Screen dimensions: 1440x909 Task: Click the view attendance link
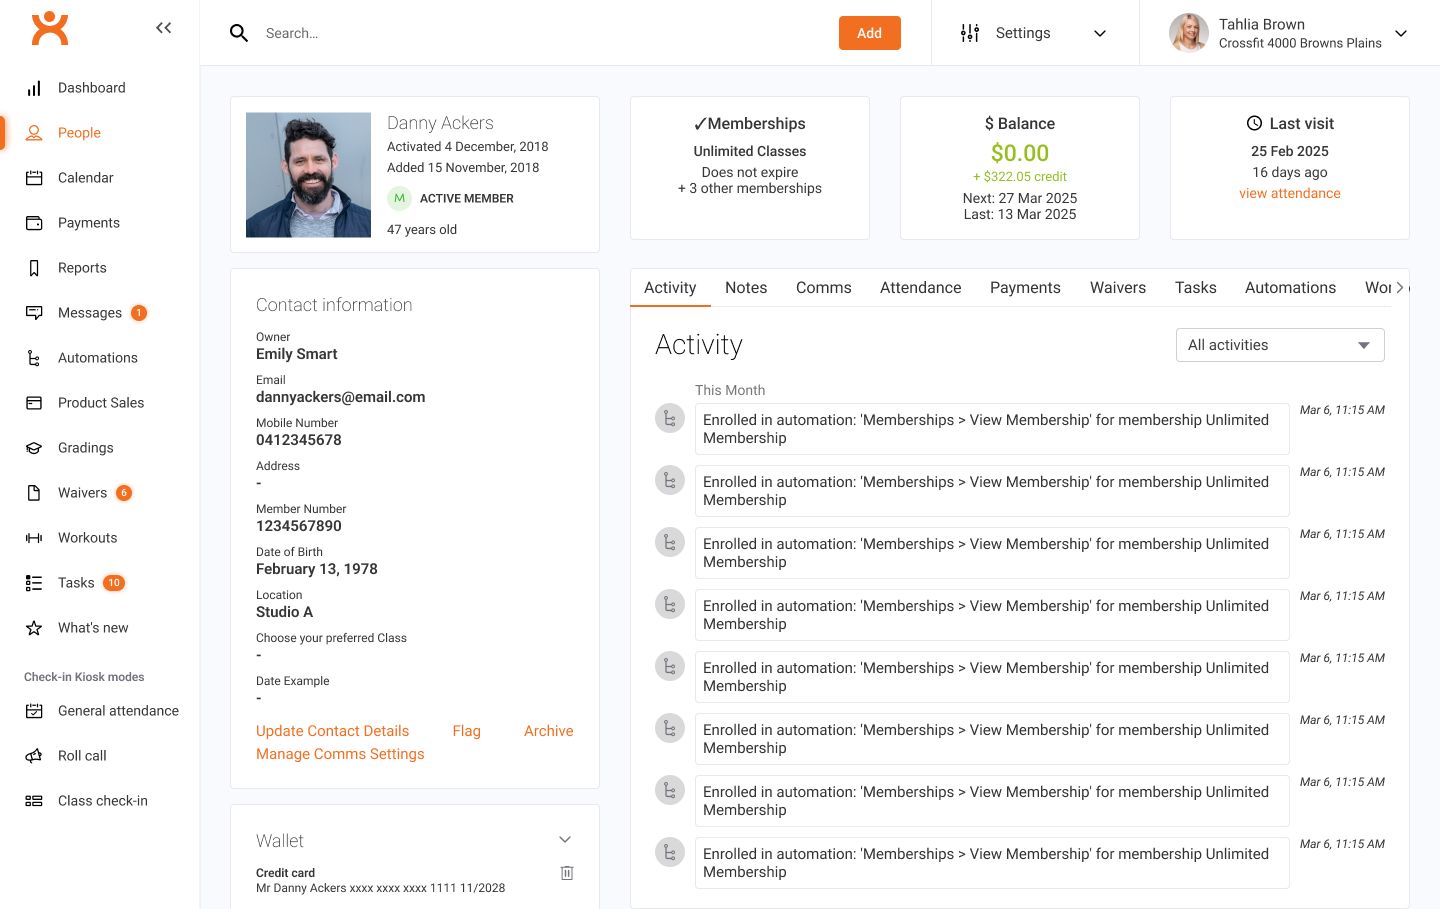[x=1290, y=194]
